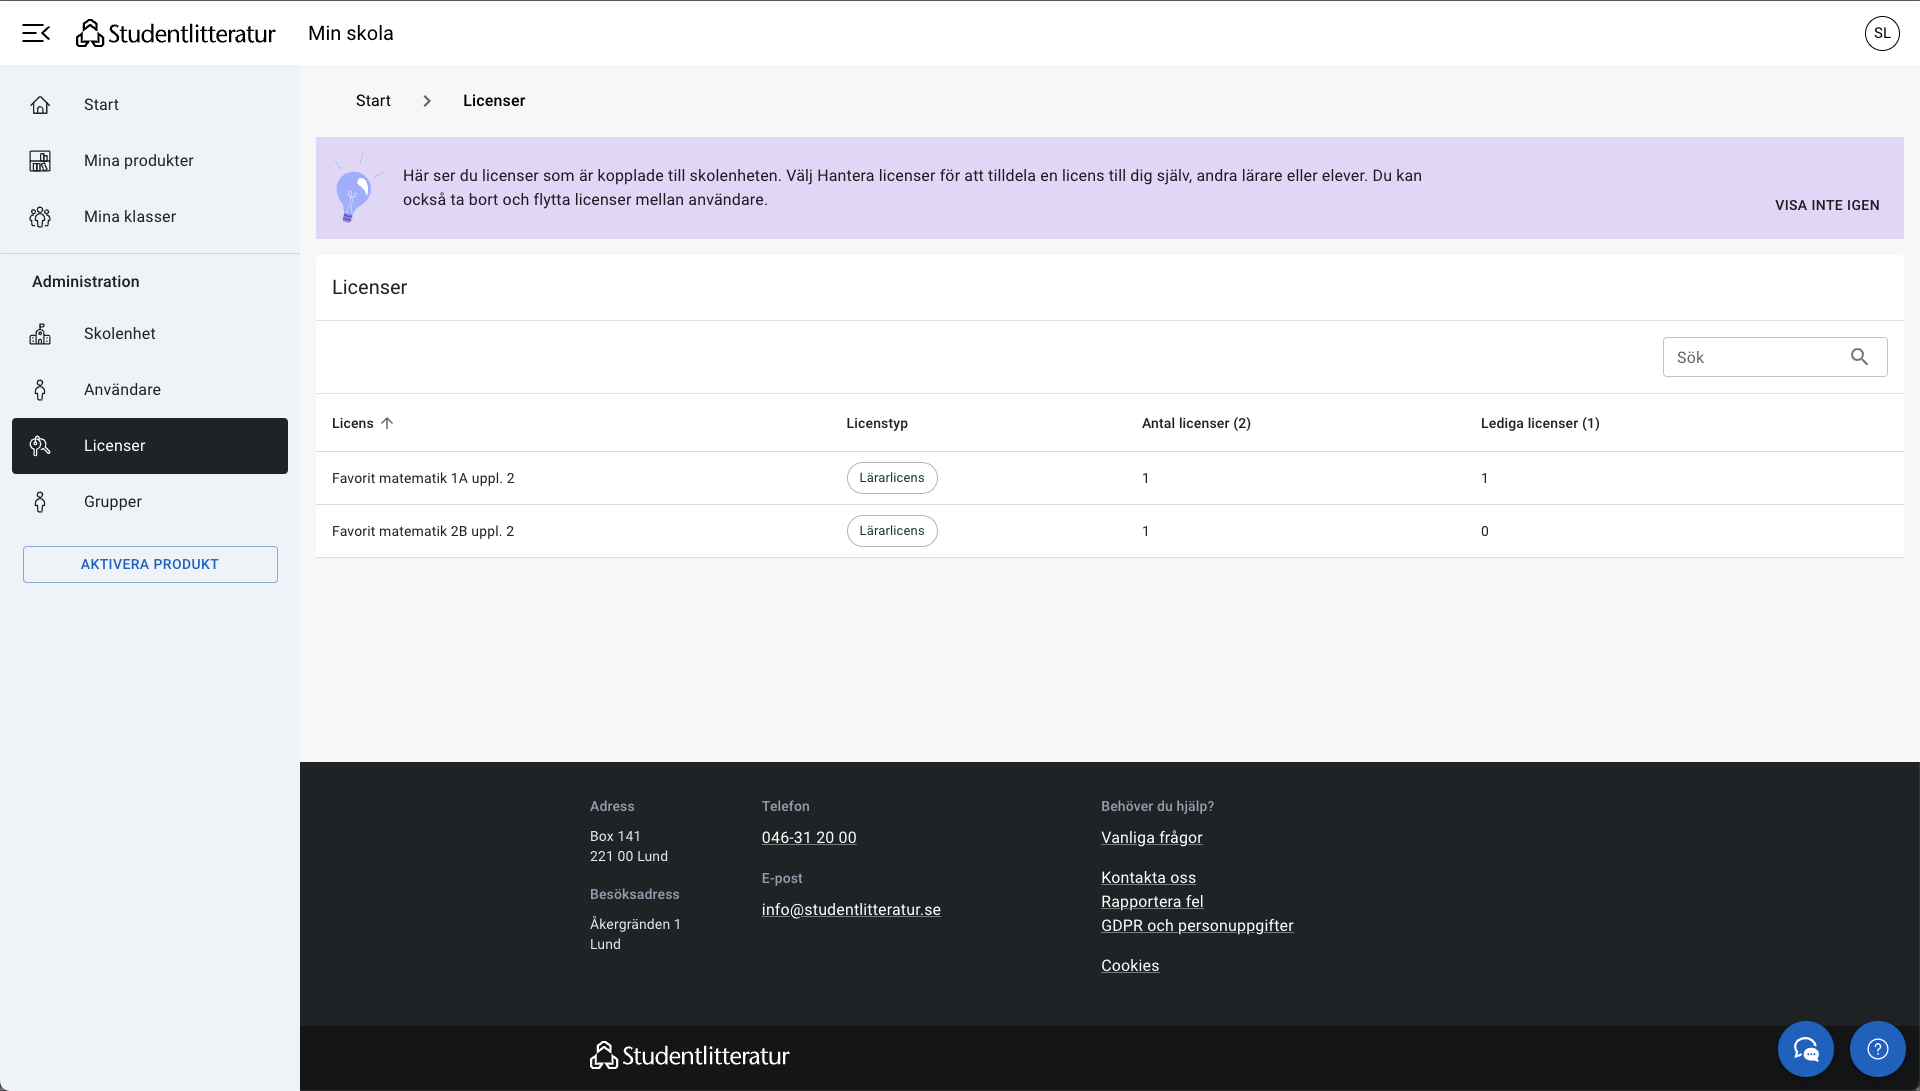Click Lärarlicens chip for Favorit matematik 2B
Image resolution: width=1920 pixels, height=1091 pixels.
tap(891, 531)
